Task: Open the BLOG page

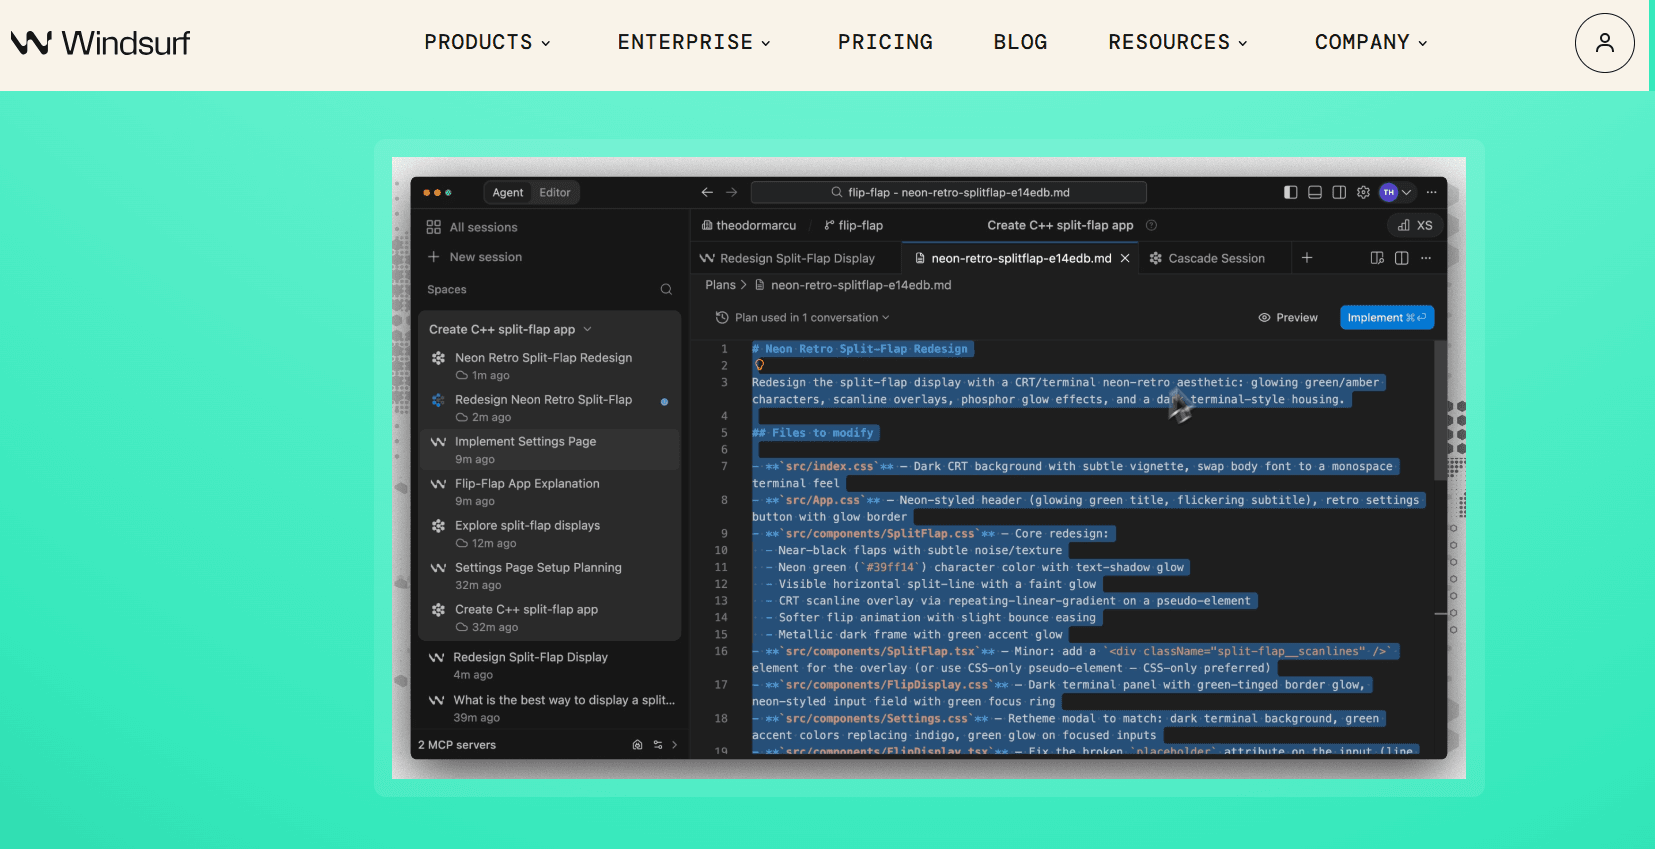Action: point(1020,42)
